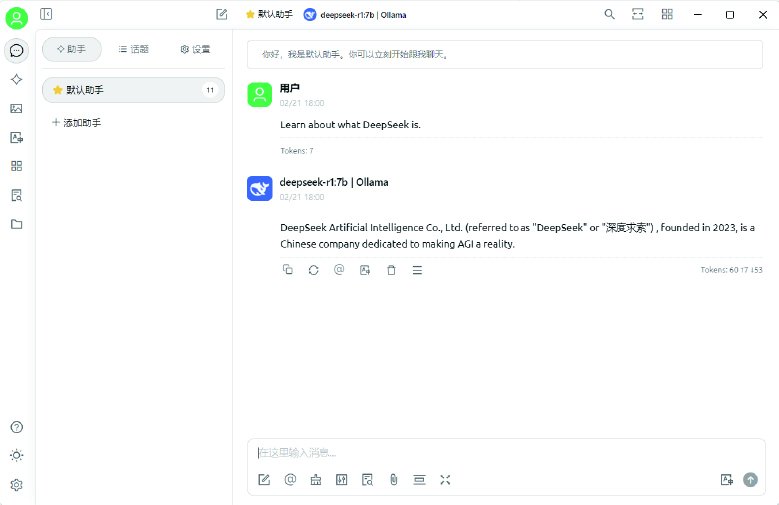The width and height of the screenshot is (779, 505).
Task: Open the message more-options menu icon
Action: 417,270
